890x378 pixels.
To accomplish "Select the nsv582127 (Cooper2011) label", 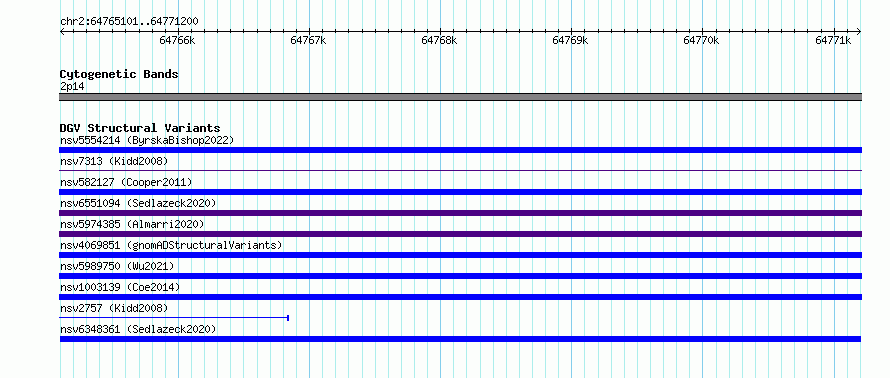I will [126, 182].
